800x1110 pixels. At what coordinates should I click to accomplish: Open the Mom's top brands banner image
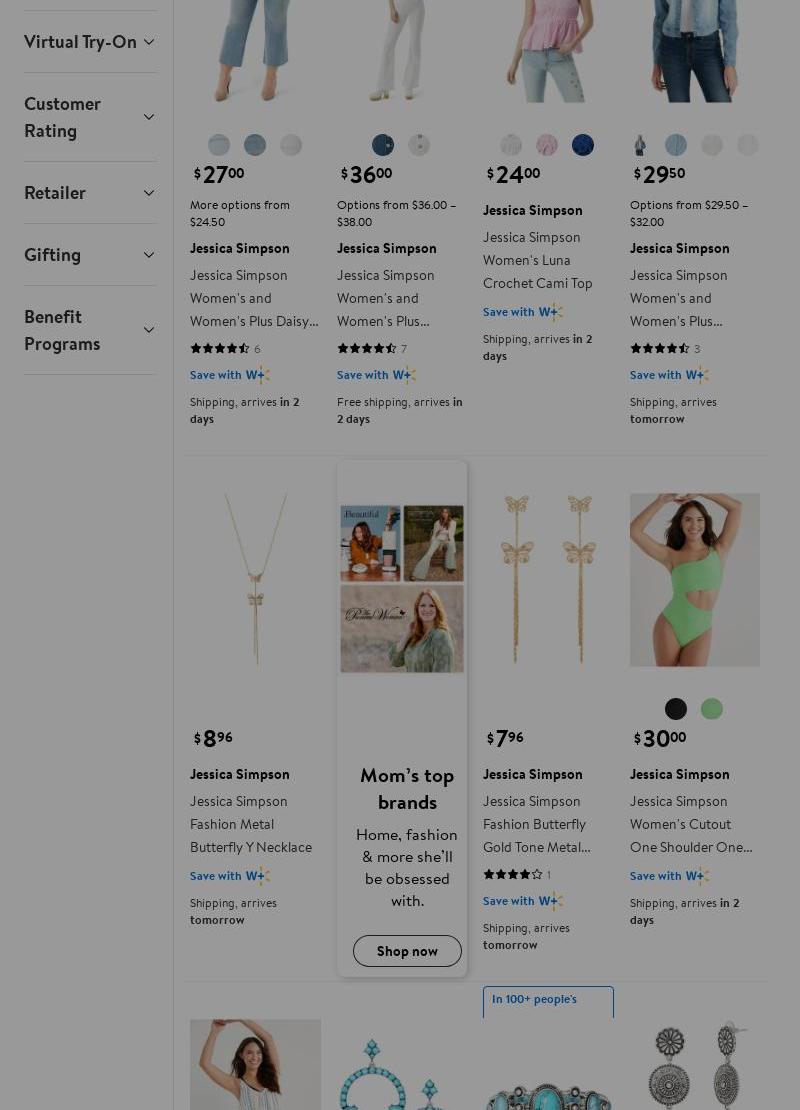[402, 589]
